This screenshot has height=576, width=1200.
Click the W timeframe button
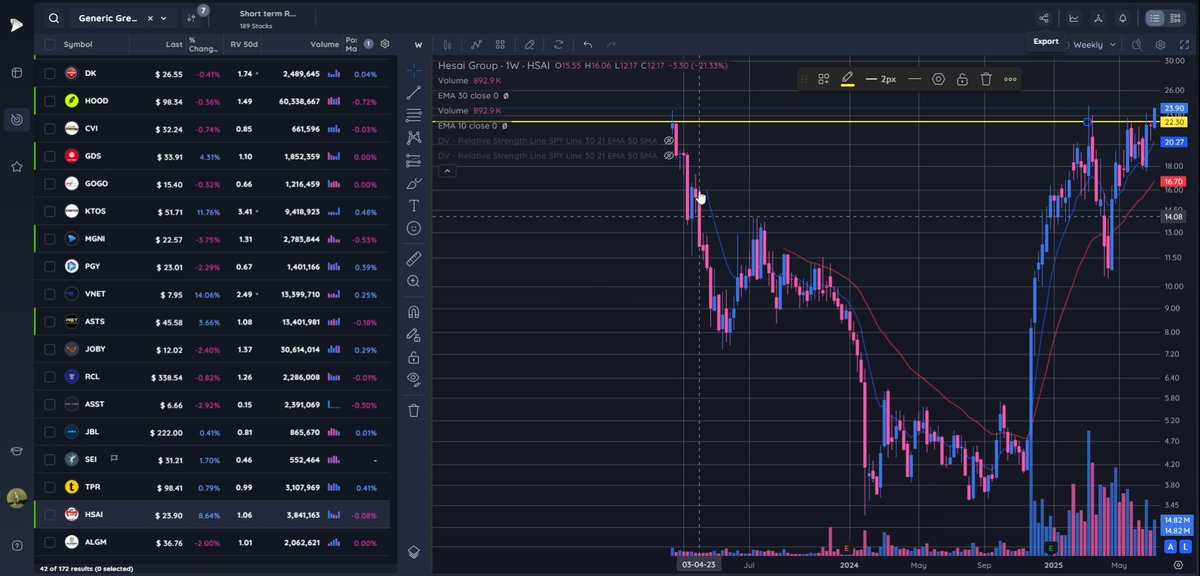tap(418, 44)
